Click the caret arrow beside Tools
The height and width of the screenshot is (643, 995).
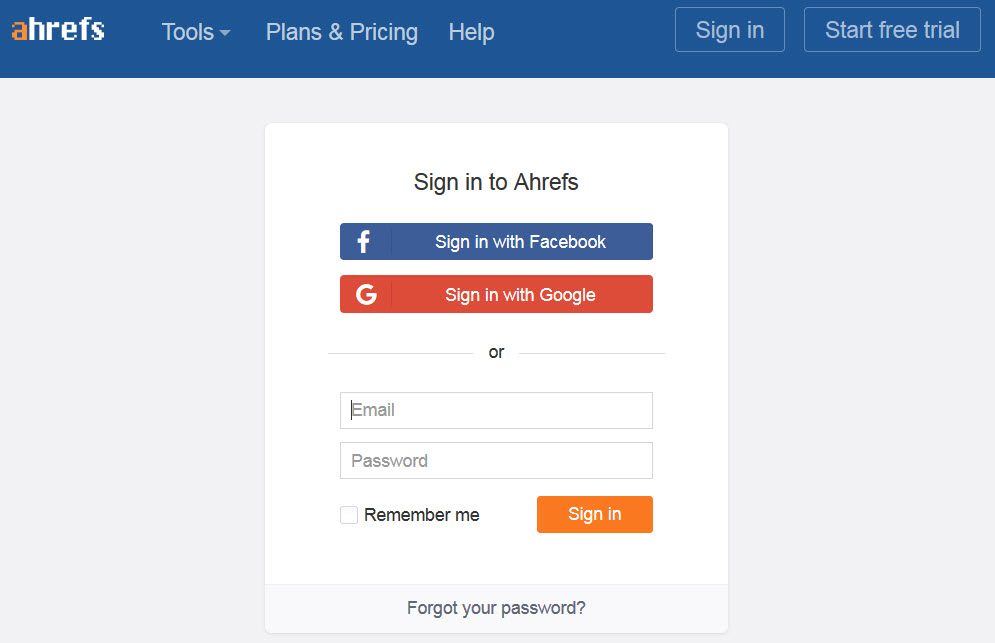coord(225,33)
